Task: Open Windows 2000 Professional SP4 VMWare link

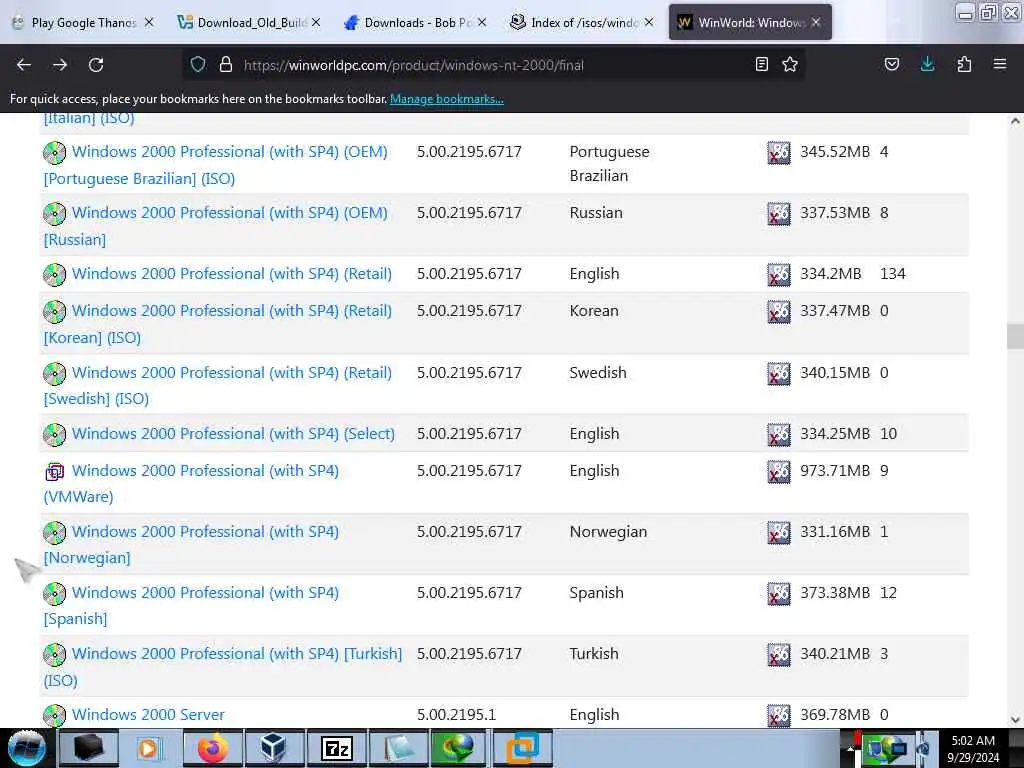Action: click(191, 483)
